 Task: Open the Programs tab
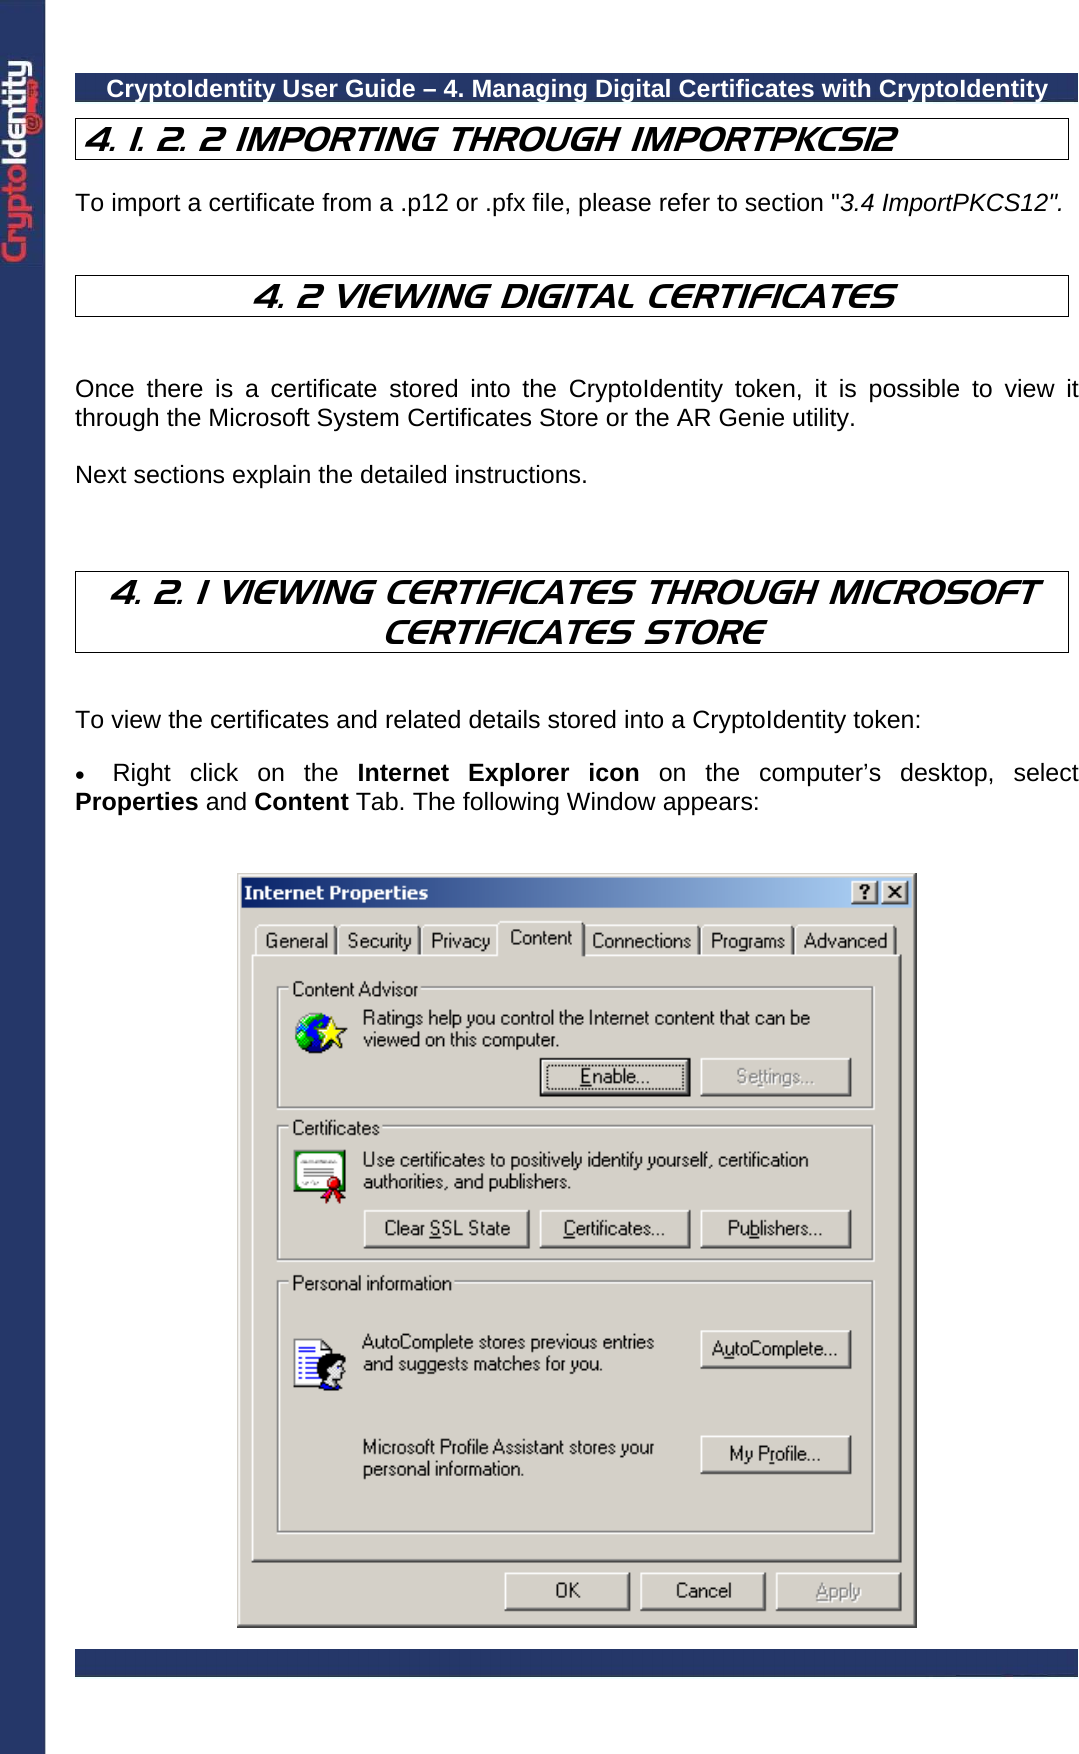click(747, 941)
